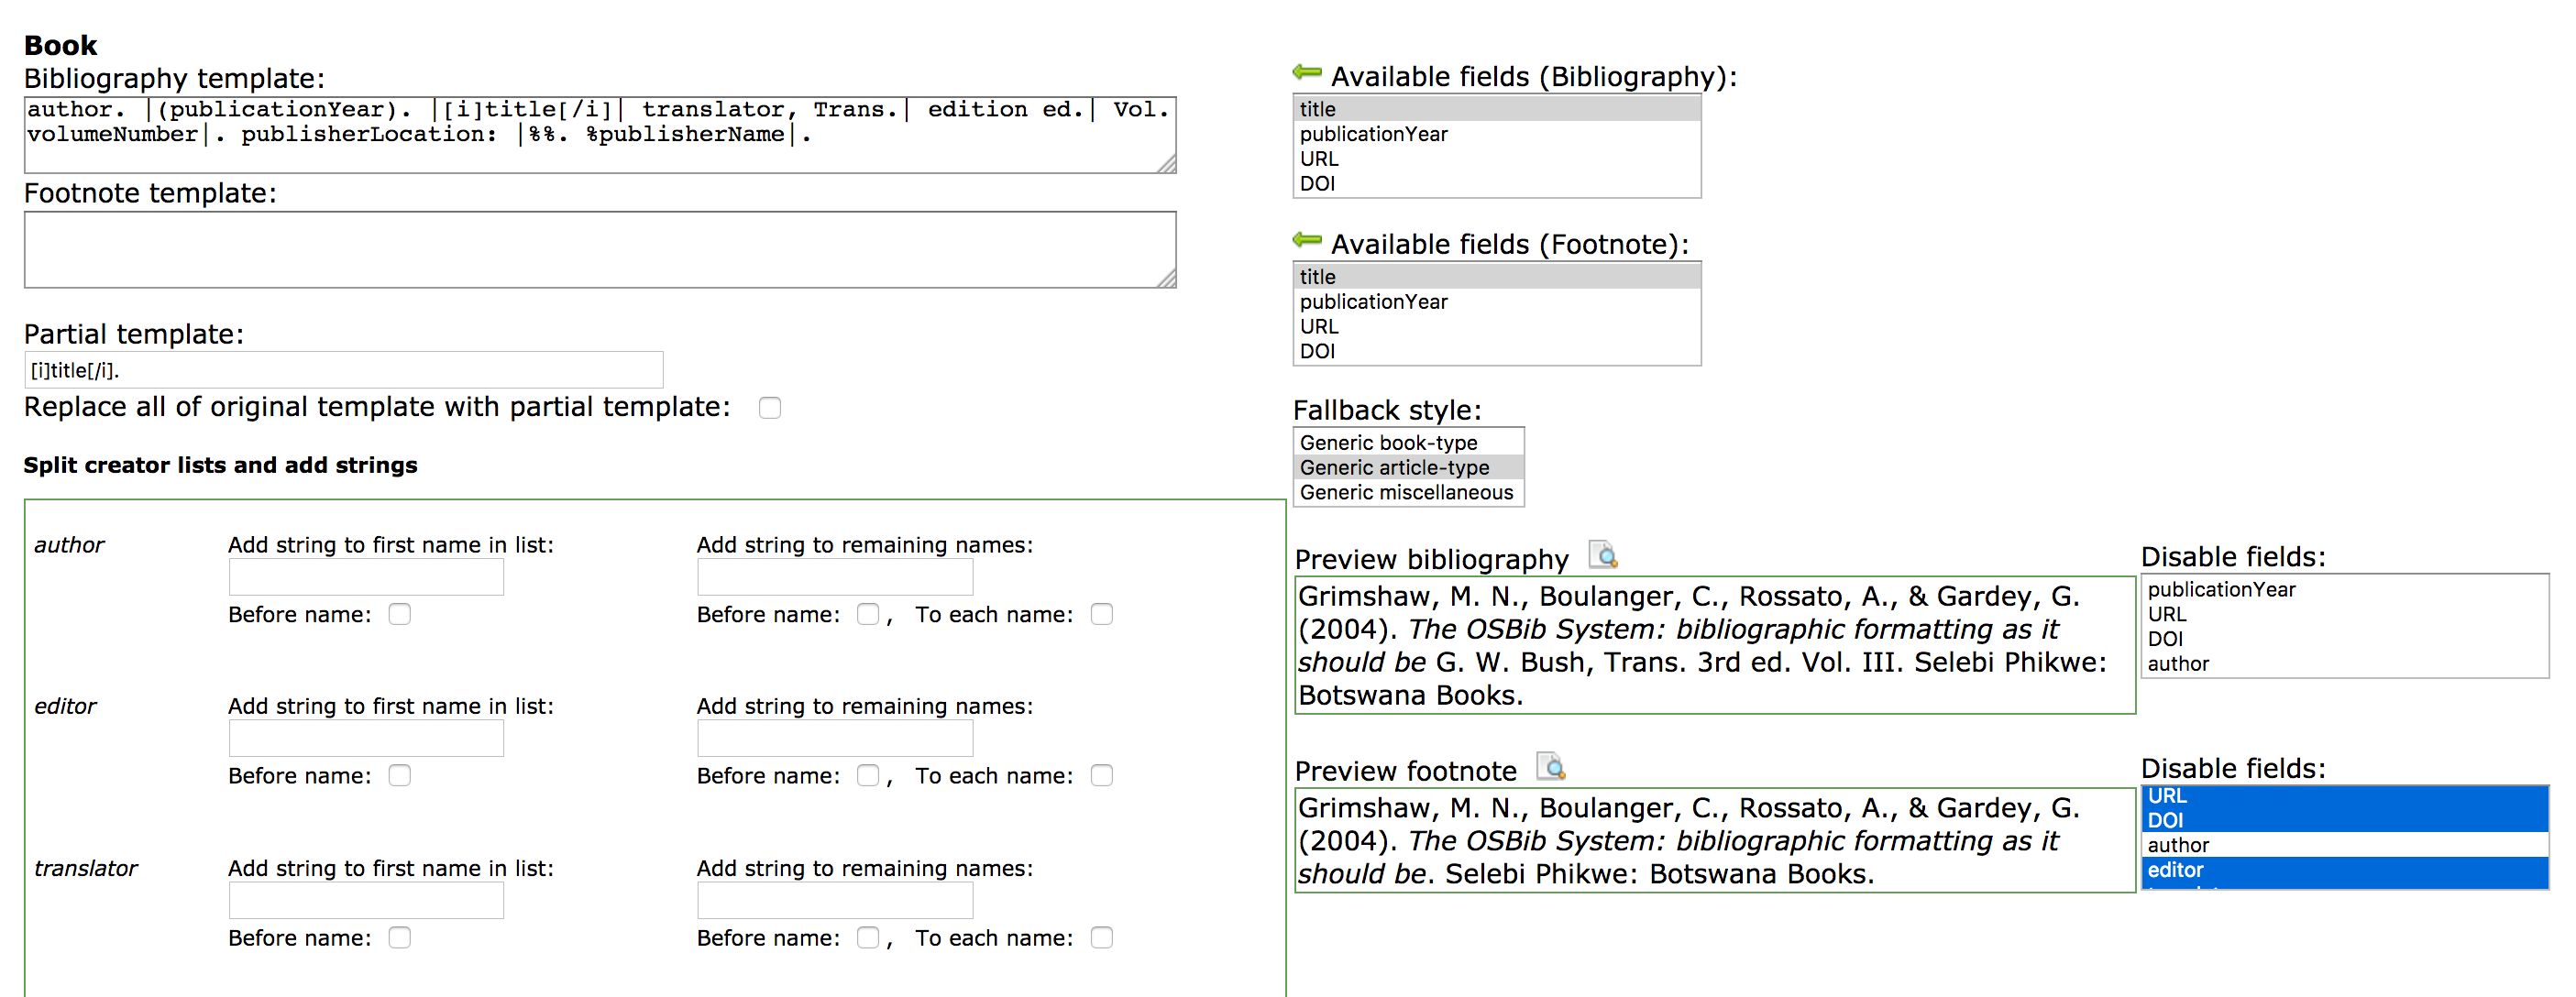Choose Generic book-type fallback style

pyautogui.click(x=1409, y=443)
